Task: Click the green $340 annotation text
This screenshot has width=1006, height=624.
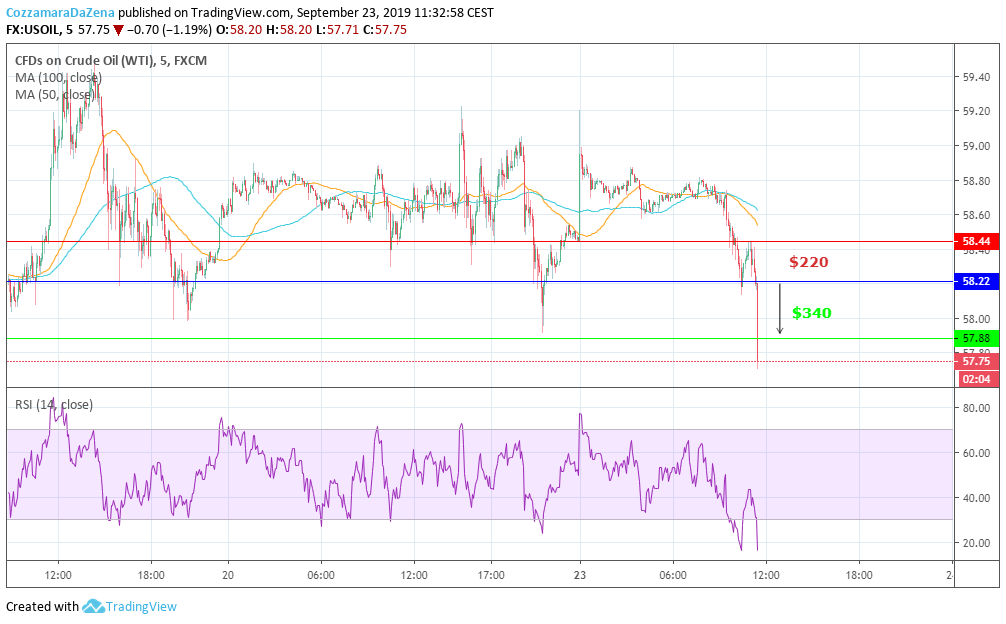Action: click(812, 313)
